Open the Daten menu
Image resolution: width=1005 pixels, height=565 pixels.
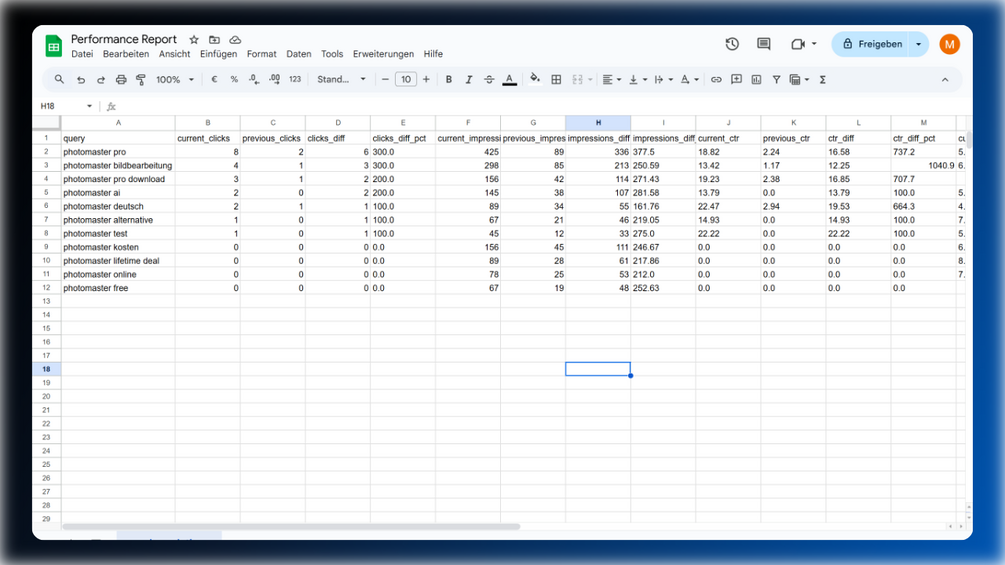coord(299,54)
